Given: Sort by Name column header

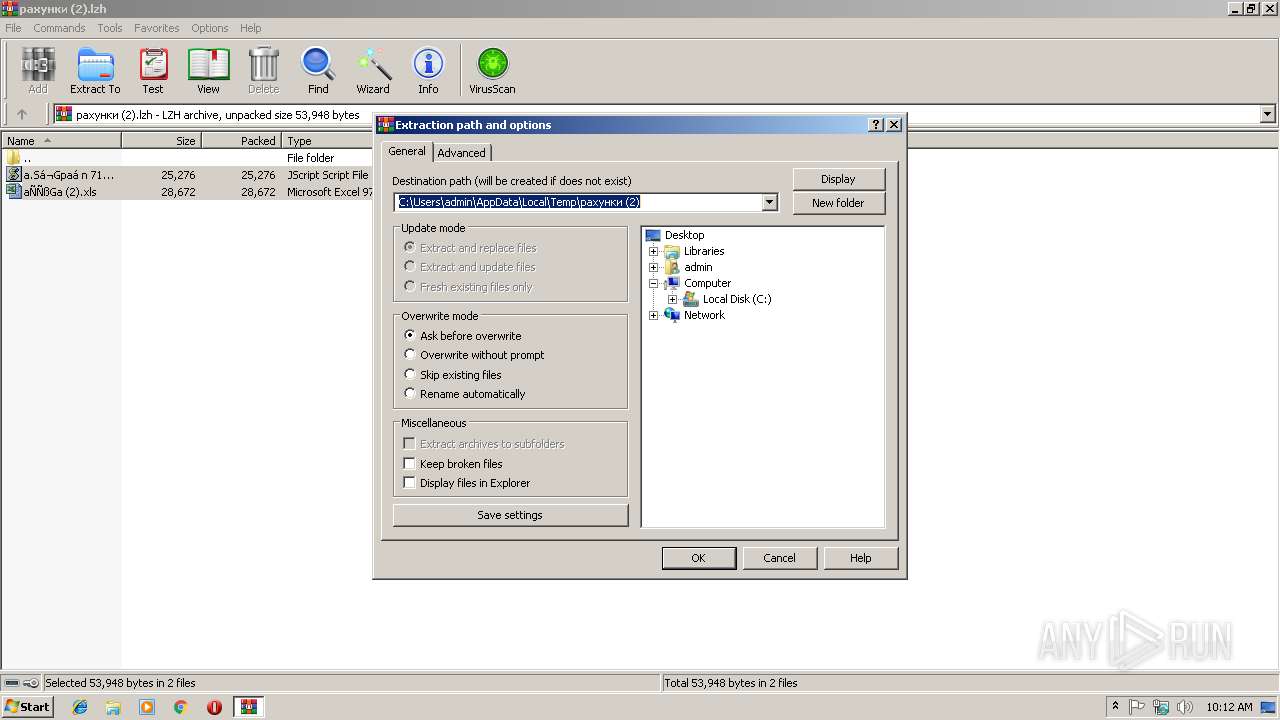Looking at the screenshot, I should pyautogui.click(x=61, y=141).
